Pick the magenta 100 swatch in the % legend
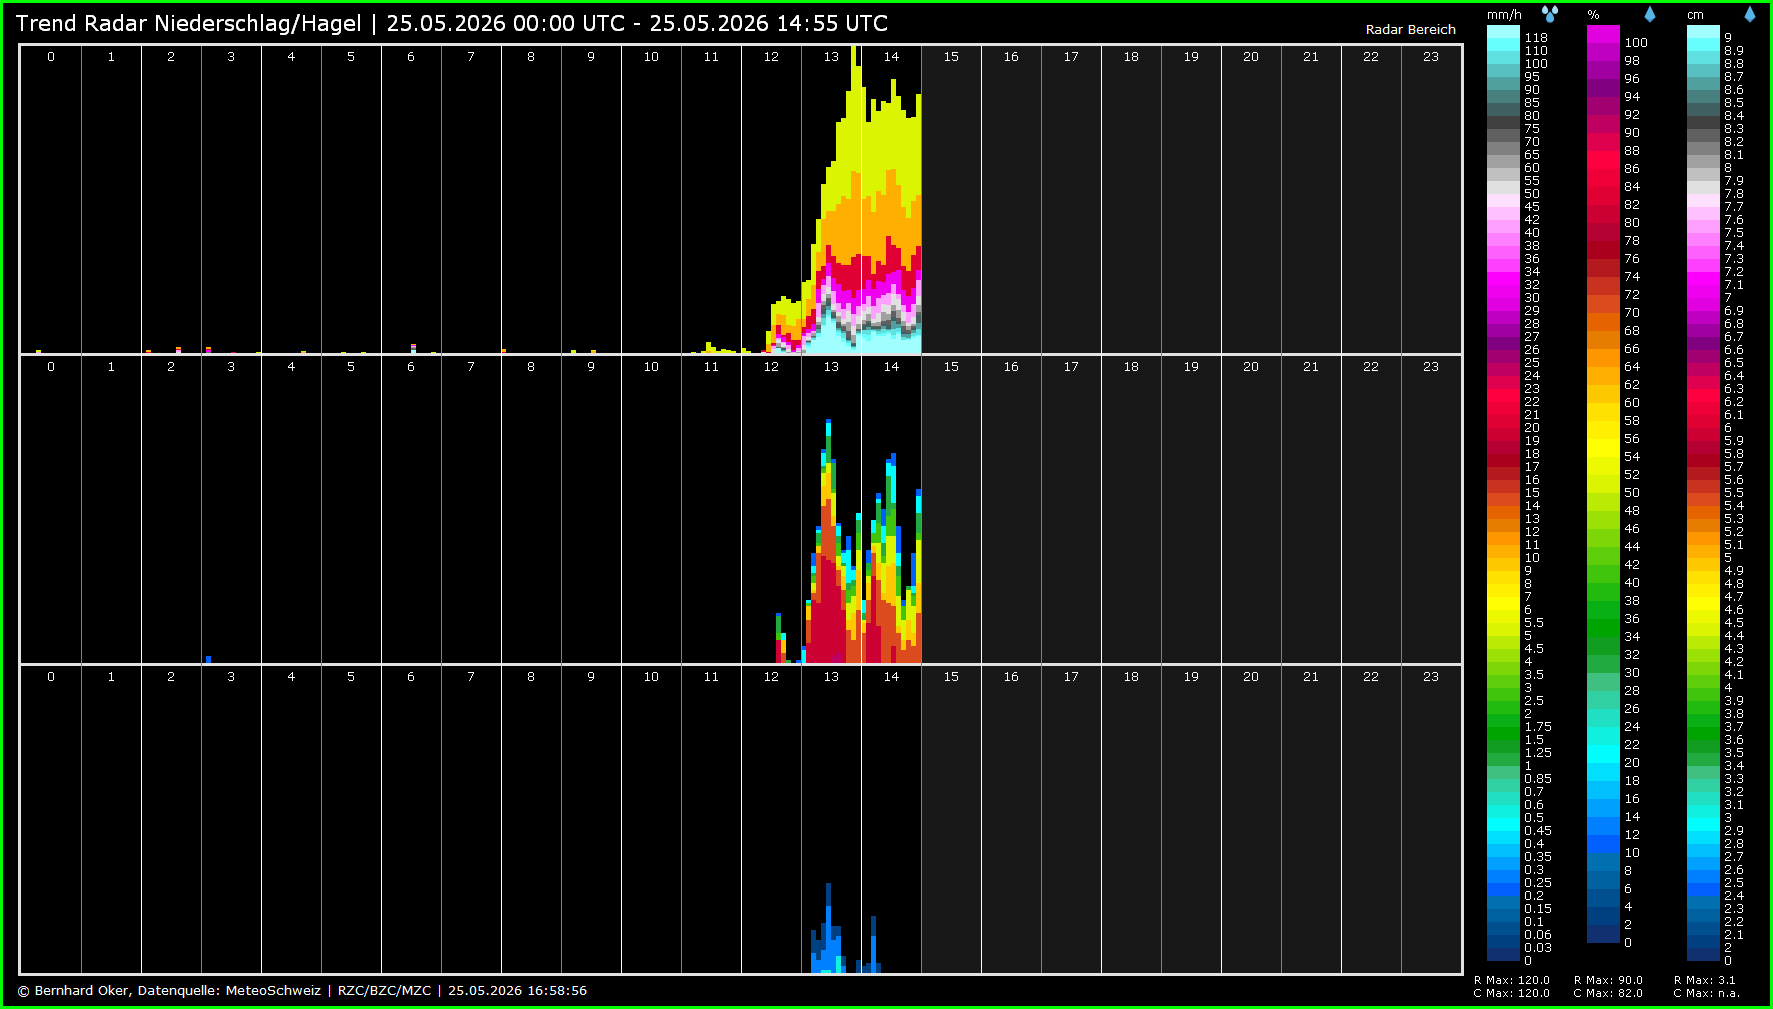This screenshot has height=1009, width=1773. click(x=1603, y=34)
